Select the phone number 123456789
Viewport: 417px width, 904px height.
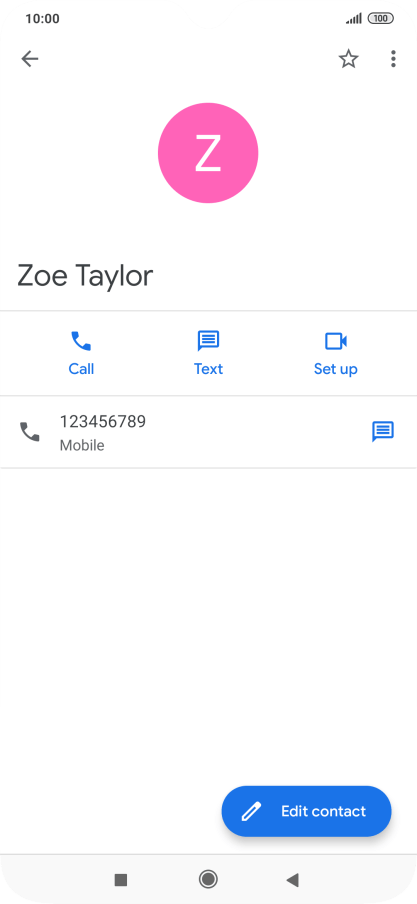tap(103, 422)
